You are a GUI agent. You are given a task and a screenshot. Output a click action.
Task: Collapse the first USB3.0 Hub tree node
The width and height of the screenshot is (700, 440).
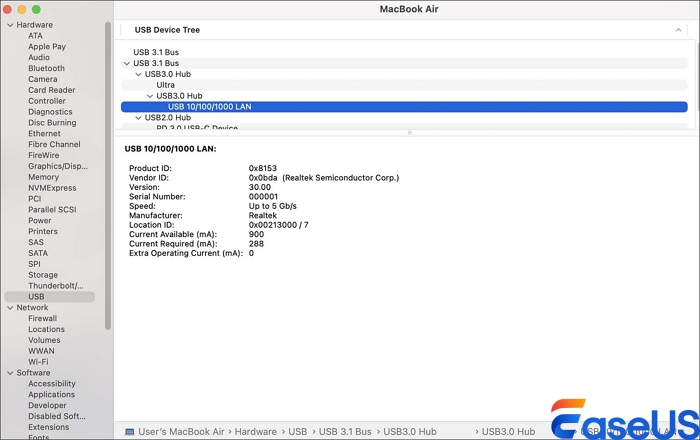(138, 75)
